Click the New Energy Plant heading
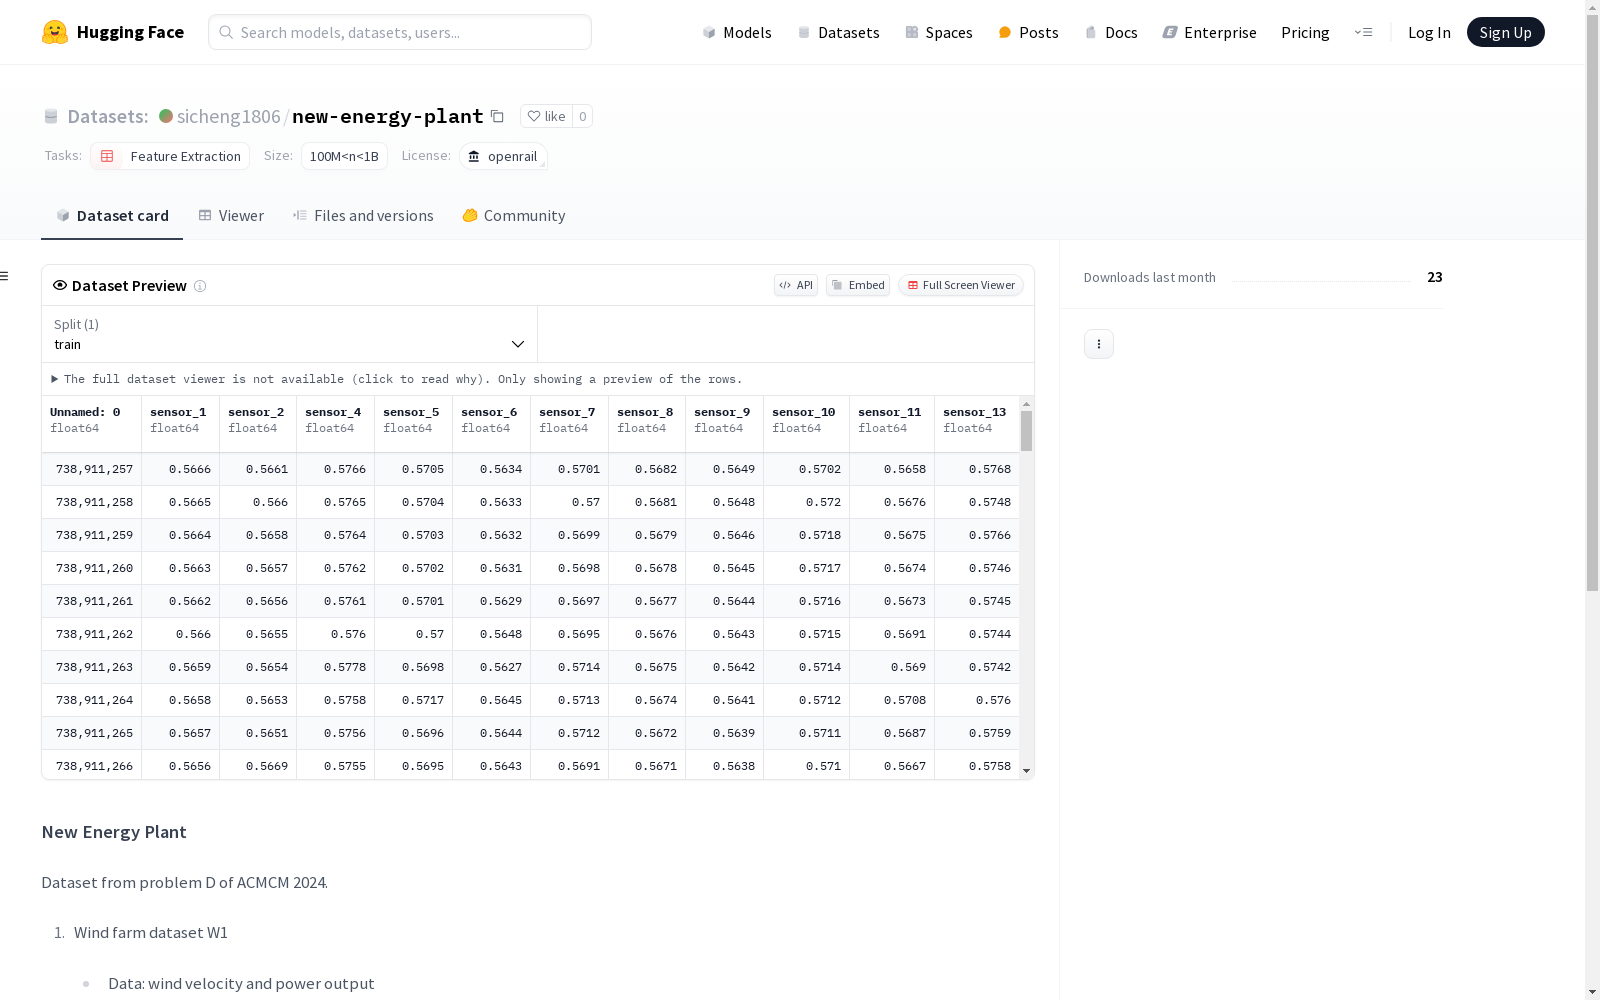 pos(114,832)
